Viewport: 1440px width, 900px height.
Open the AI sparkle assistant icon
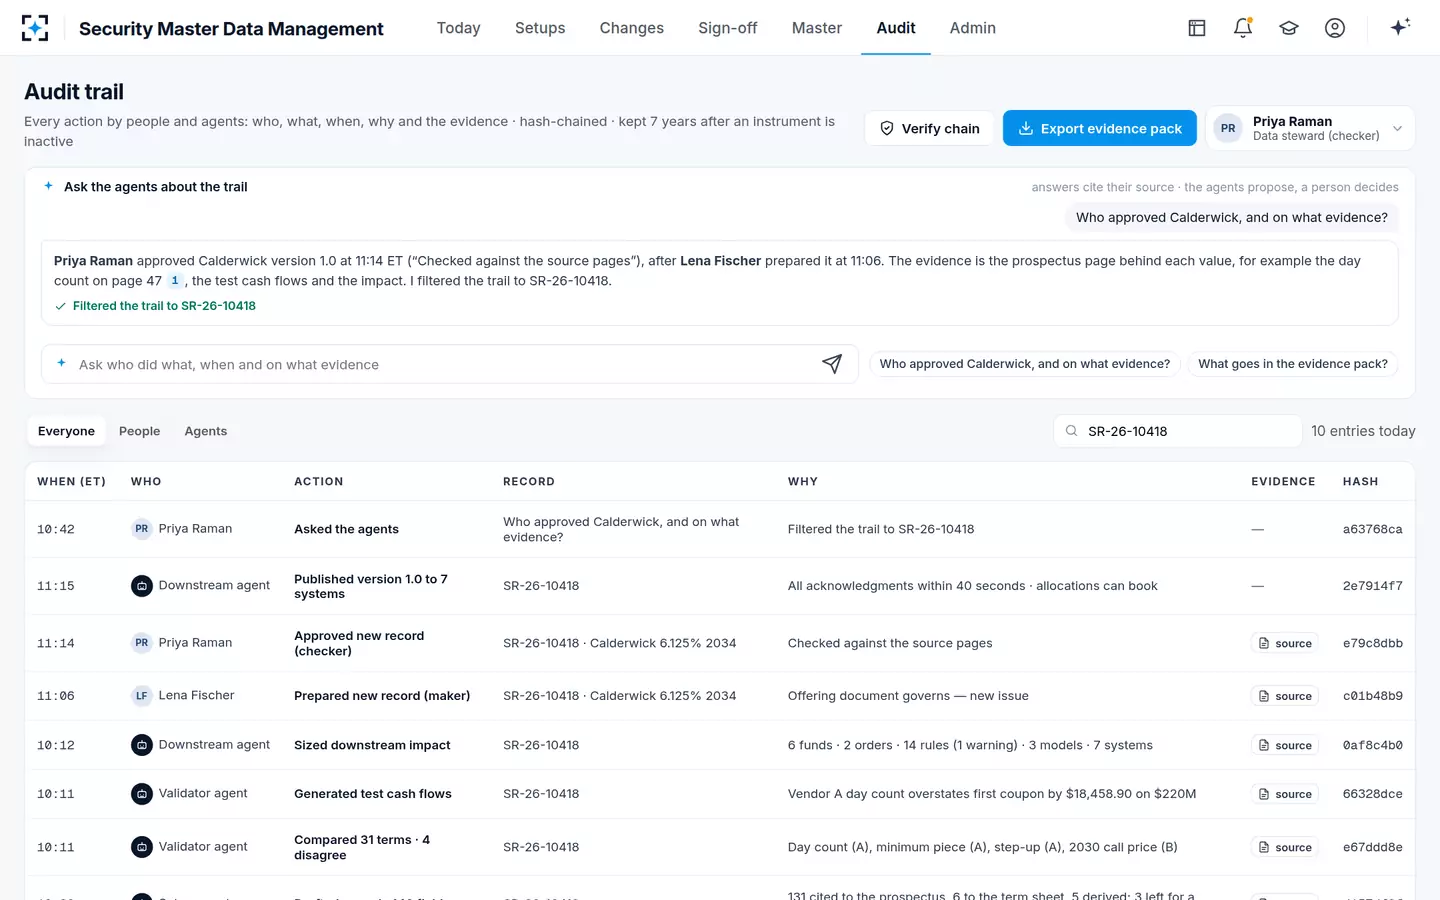coord(1400,27)
